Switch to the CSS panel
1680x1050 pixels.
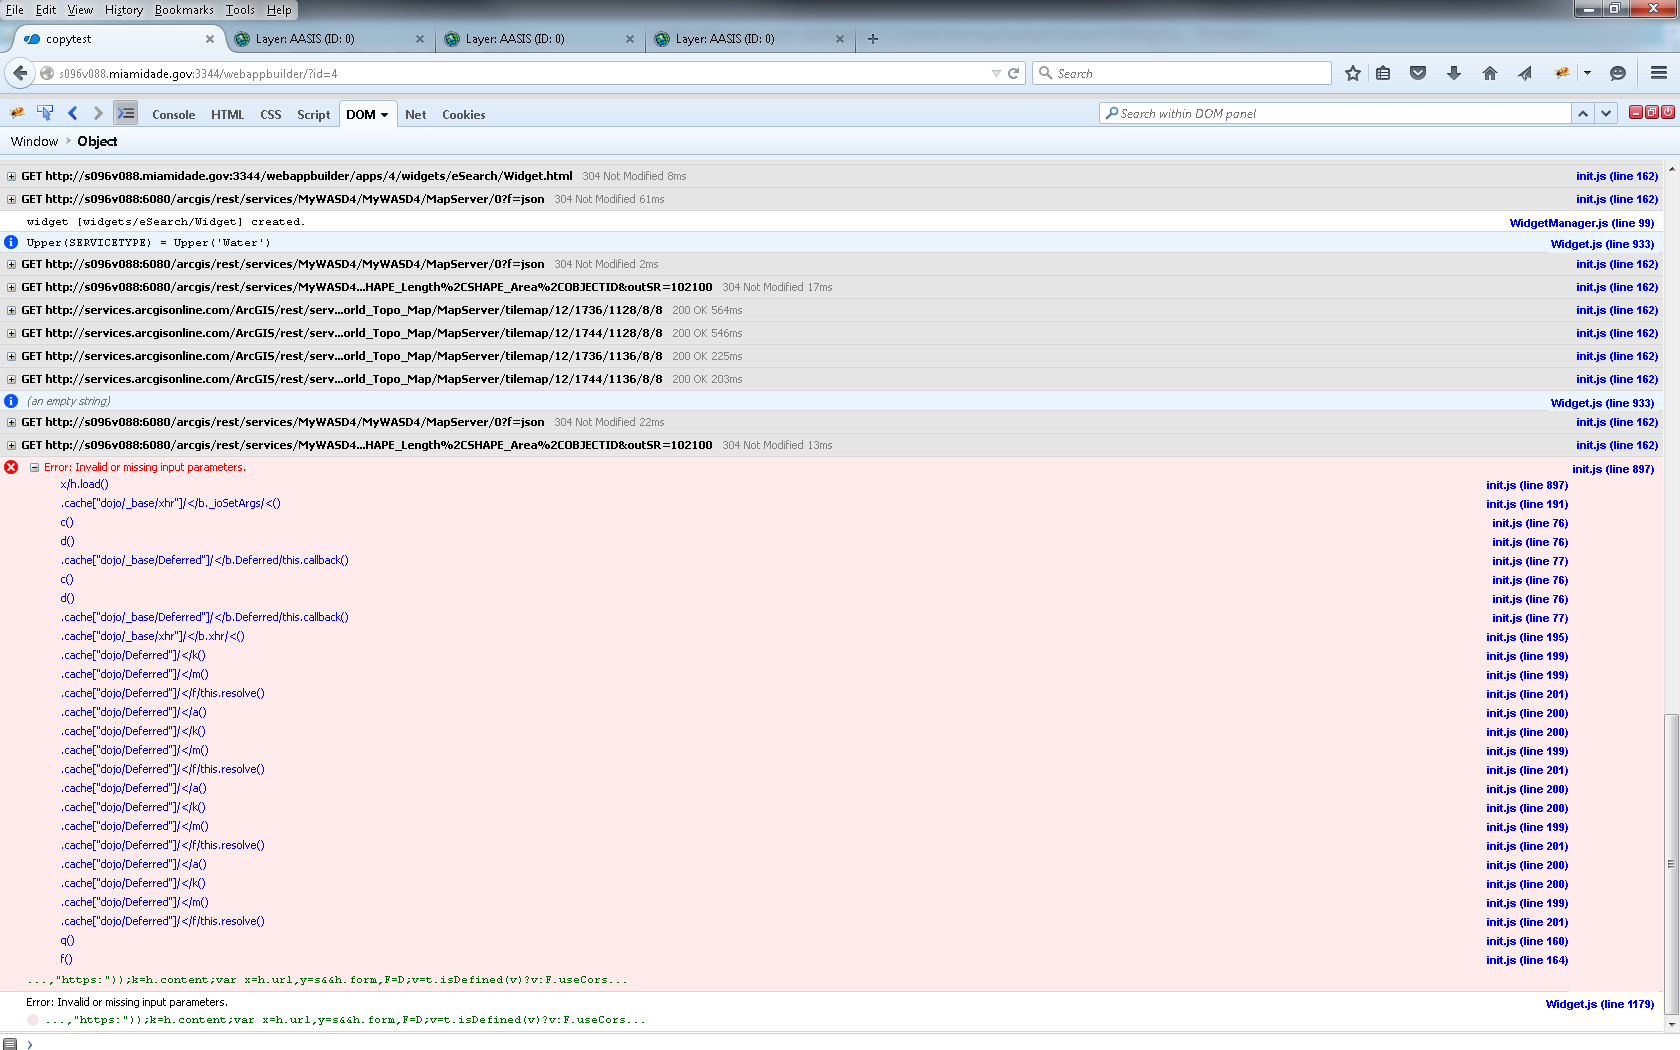pyautogui.click(x=270, y=115)
